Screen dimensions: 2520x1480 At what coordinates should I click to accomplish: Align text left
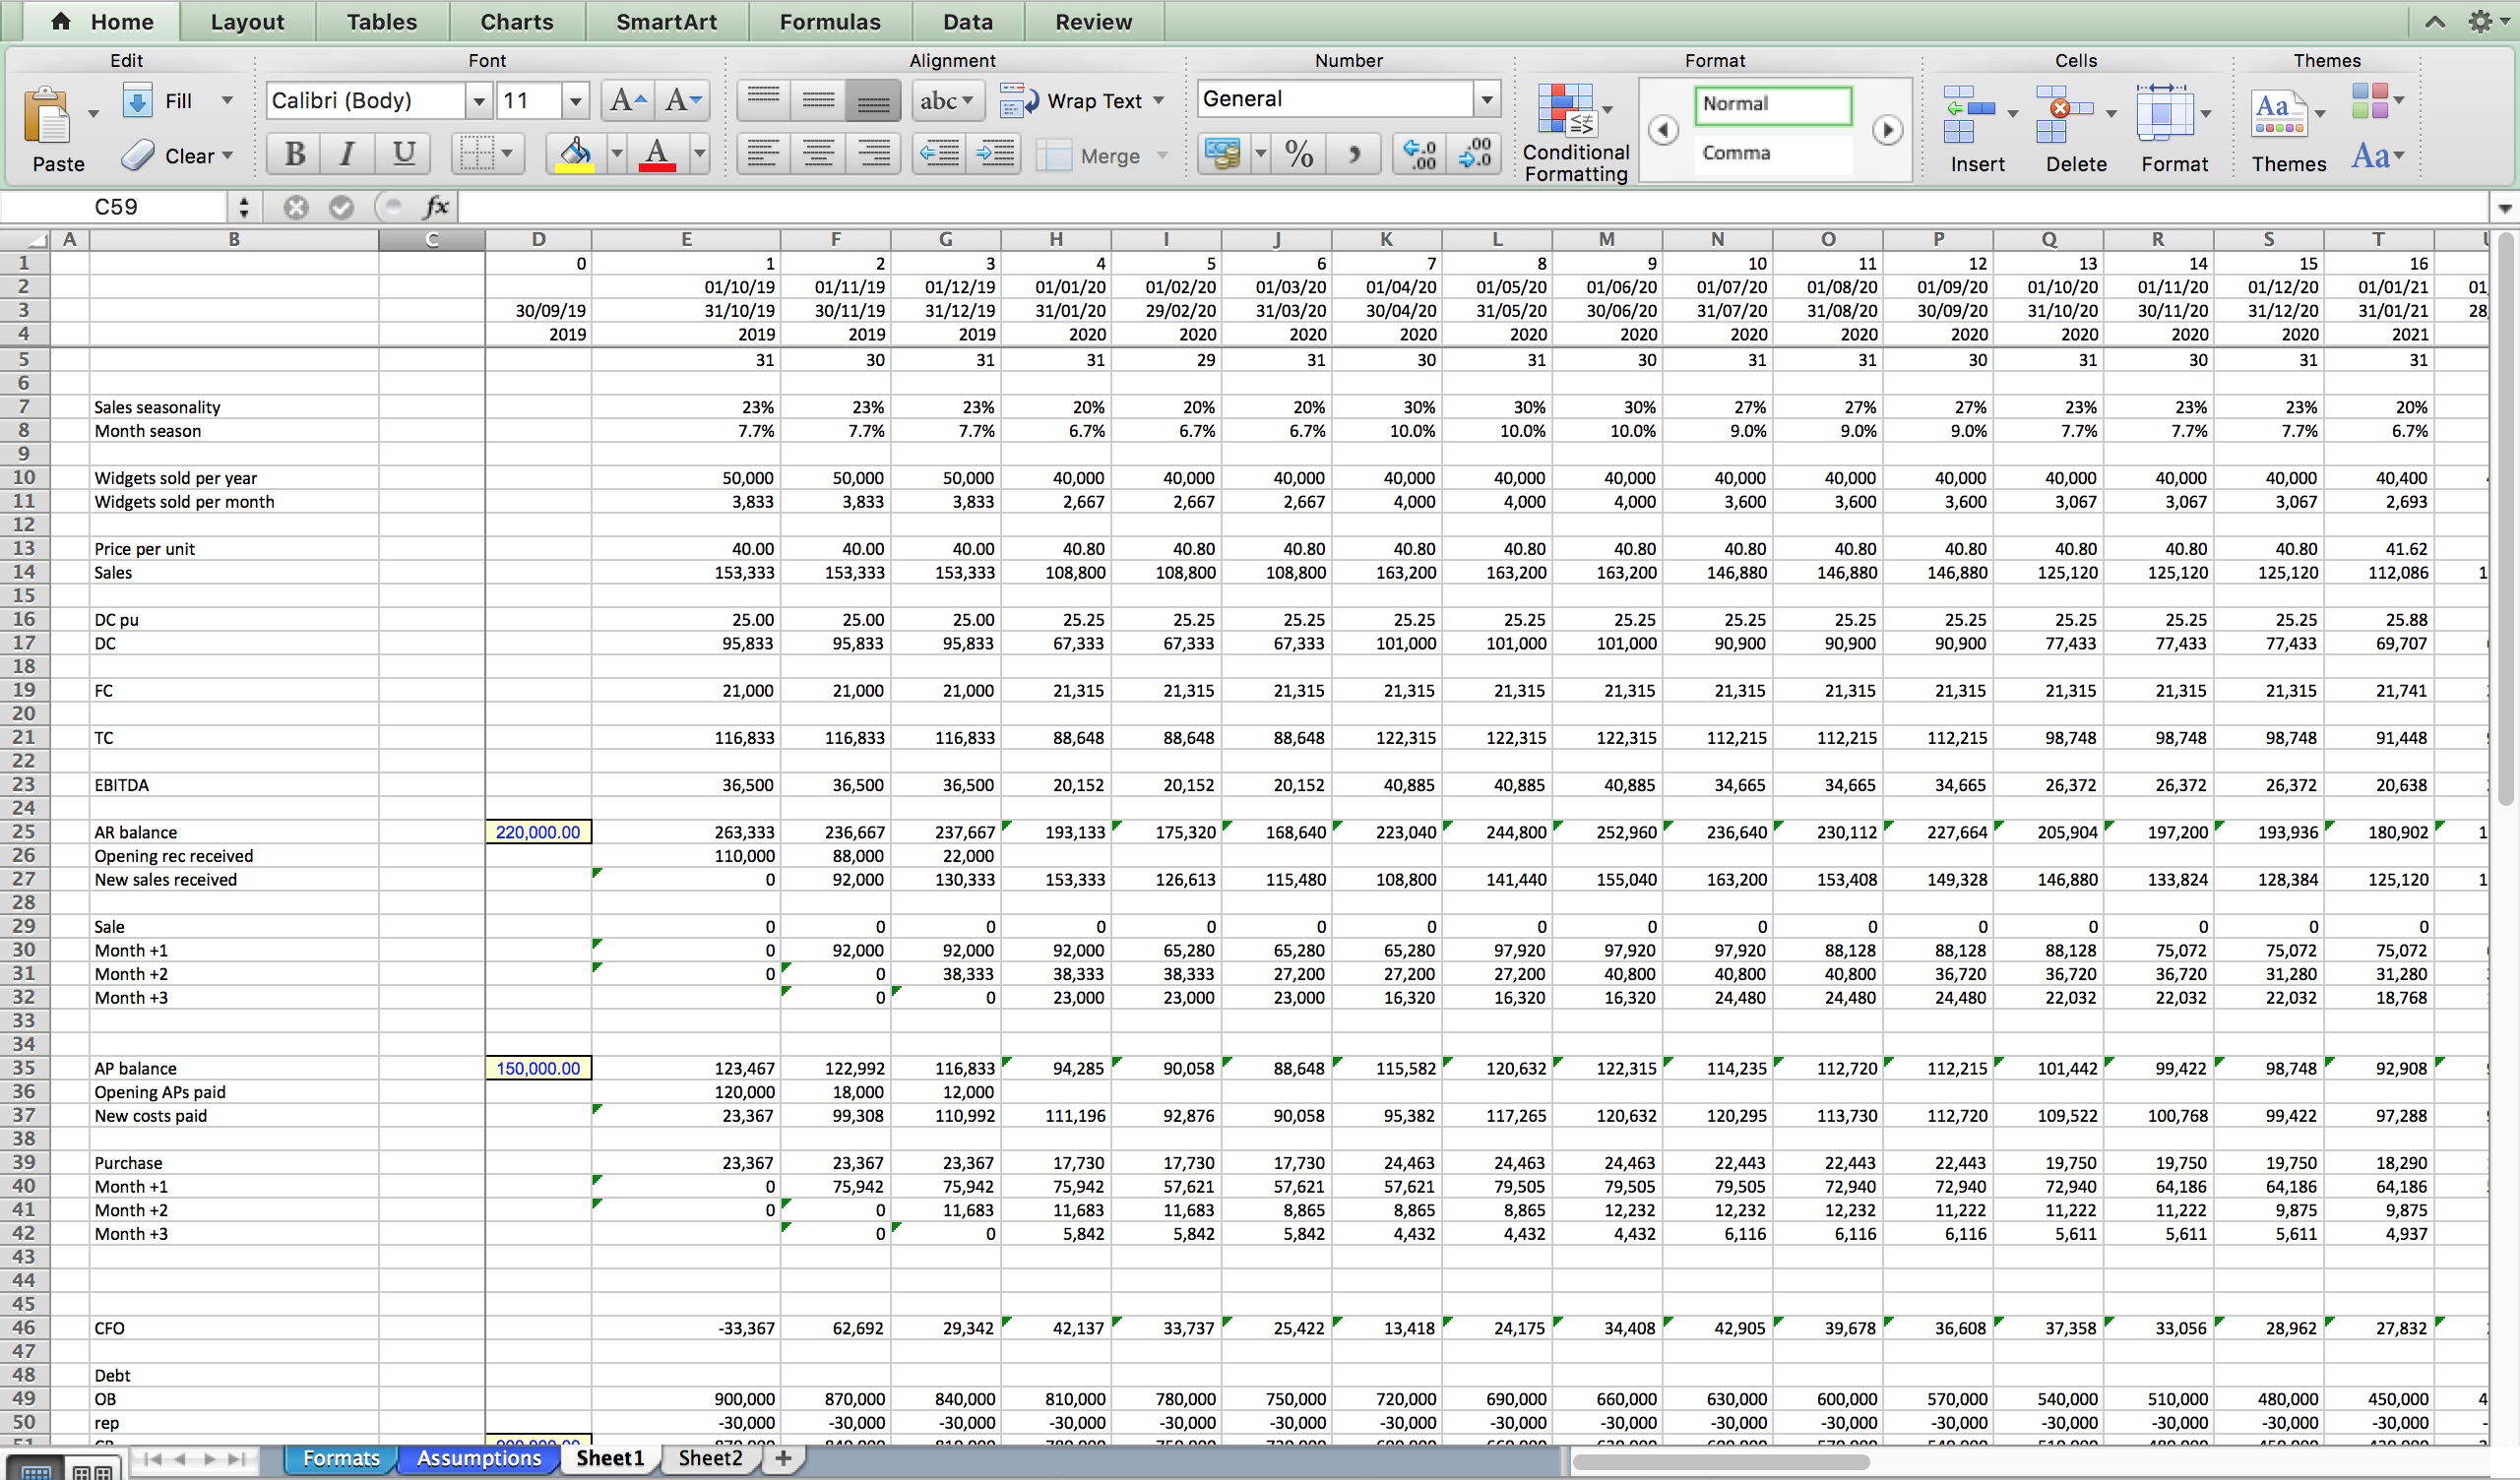tap(764, 154)
